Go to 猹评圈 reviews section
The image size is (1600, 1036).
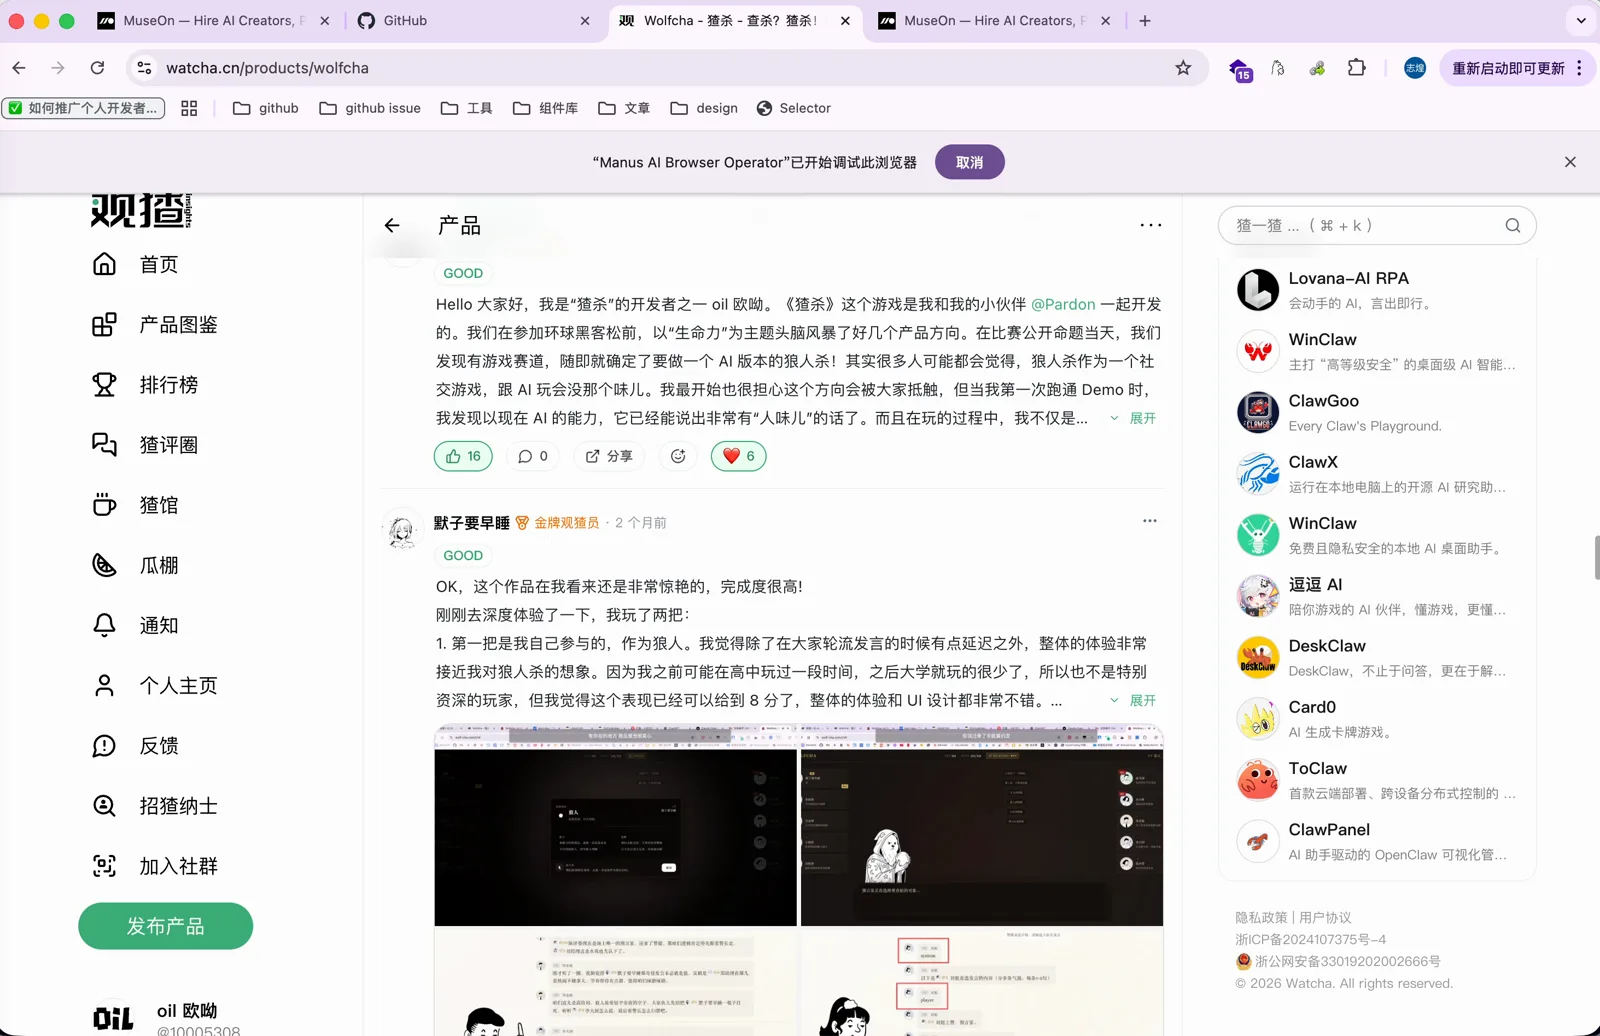point(145,444)
